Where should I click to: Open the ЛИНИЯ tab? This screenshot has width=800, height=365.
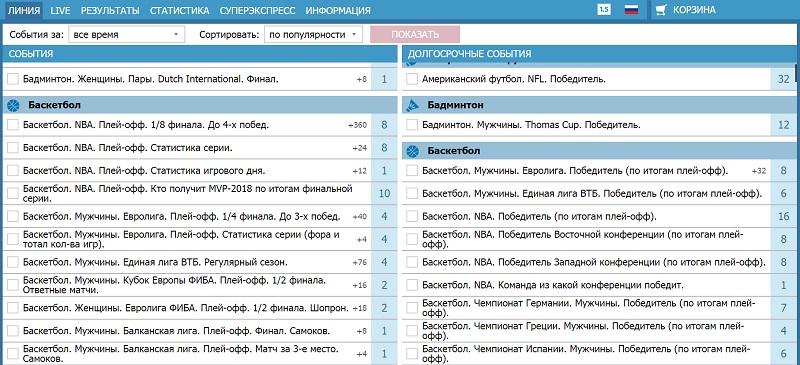[24, 10]
